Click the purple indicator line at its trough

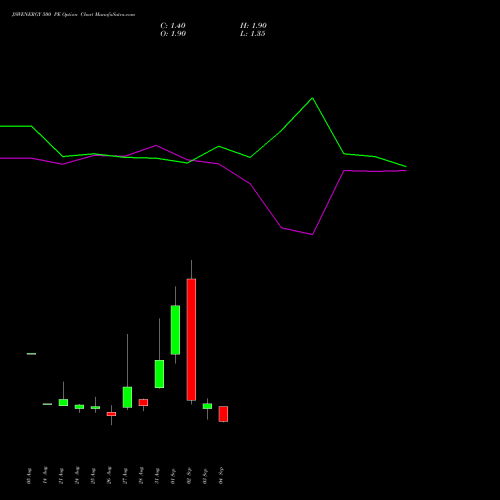[312, 234]
